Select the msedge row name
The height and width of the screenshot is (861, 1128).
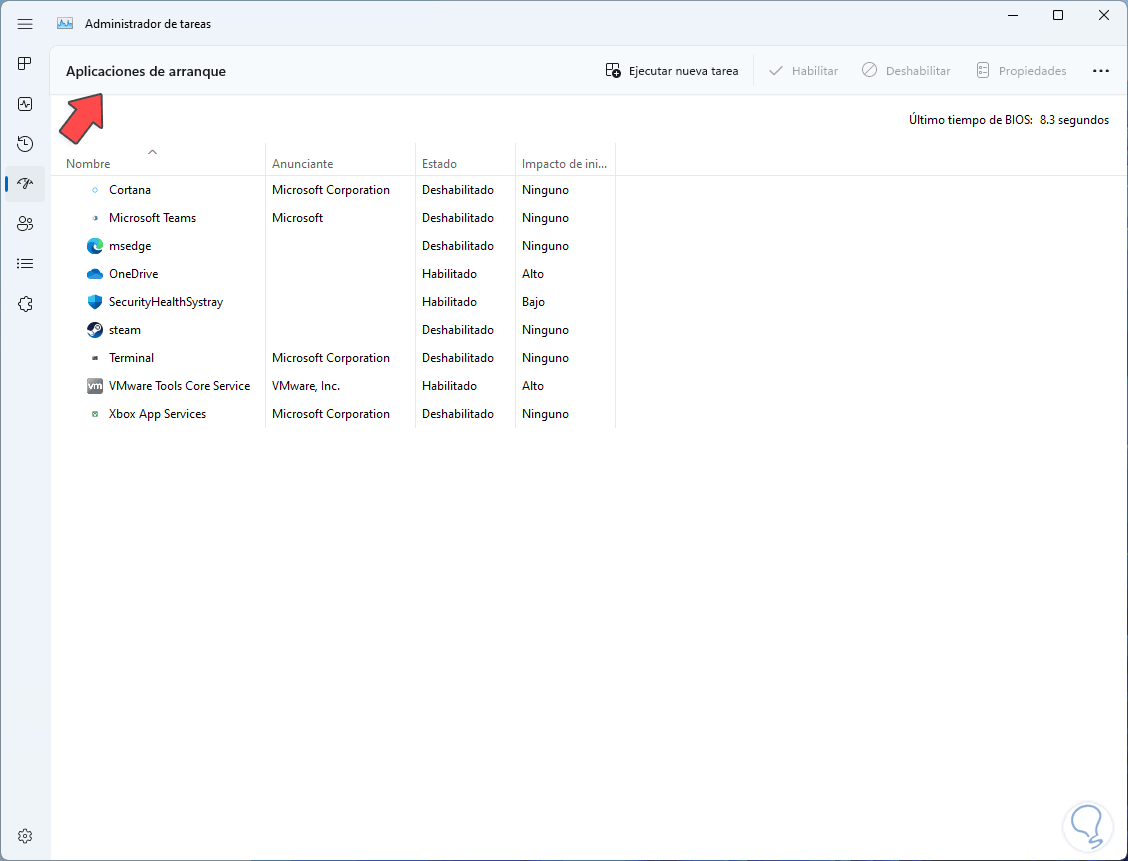tap(129, 246)
